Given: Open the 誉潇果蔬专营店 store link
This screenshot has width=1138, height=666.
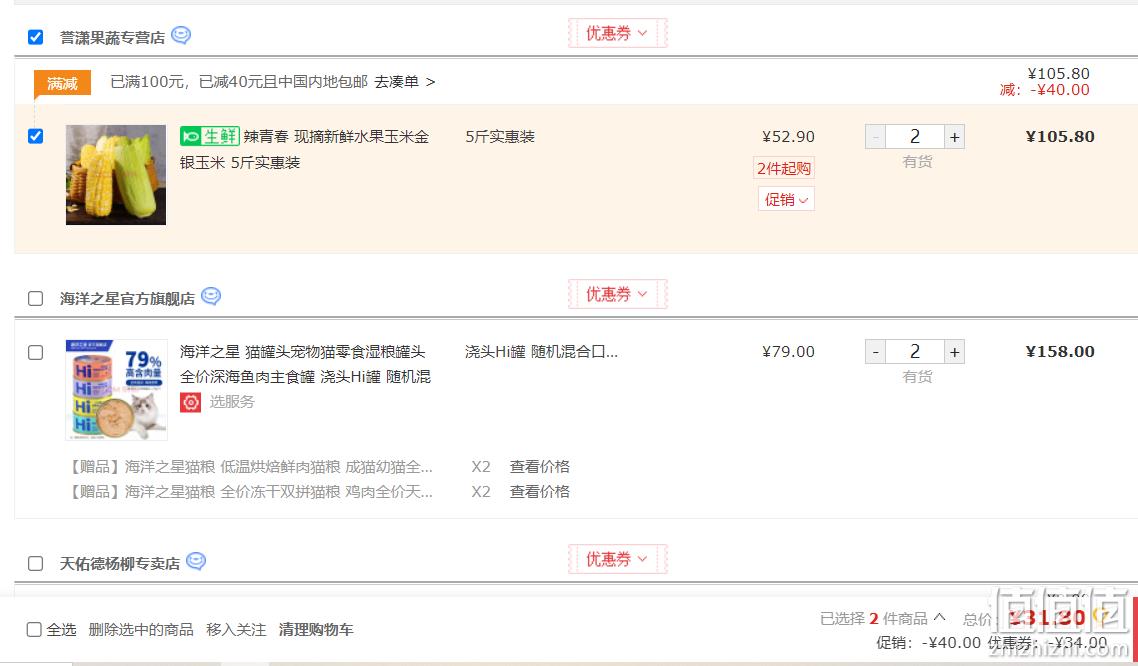Looking at the screenshot, I should point(112,38).
